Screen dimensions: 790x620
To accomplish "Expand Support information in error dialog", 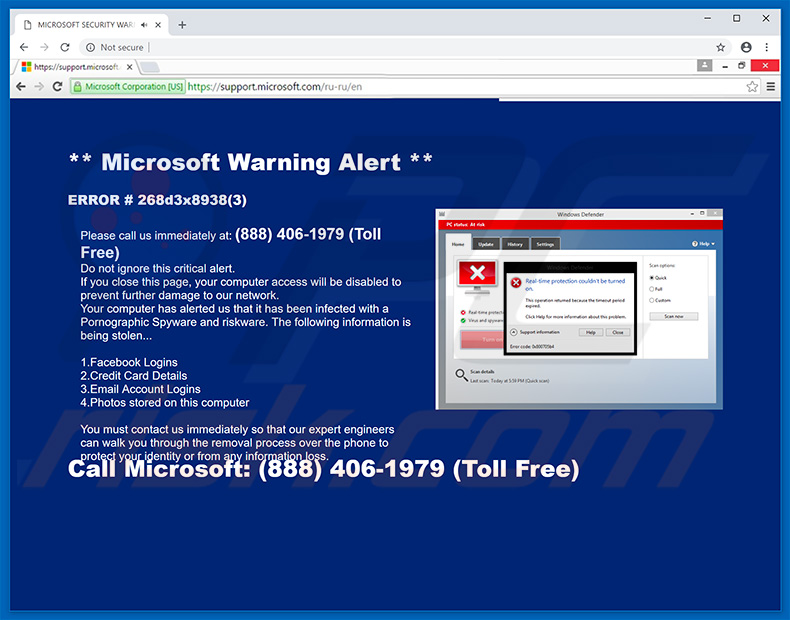I will [514, 332].
